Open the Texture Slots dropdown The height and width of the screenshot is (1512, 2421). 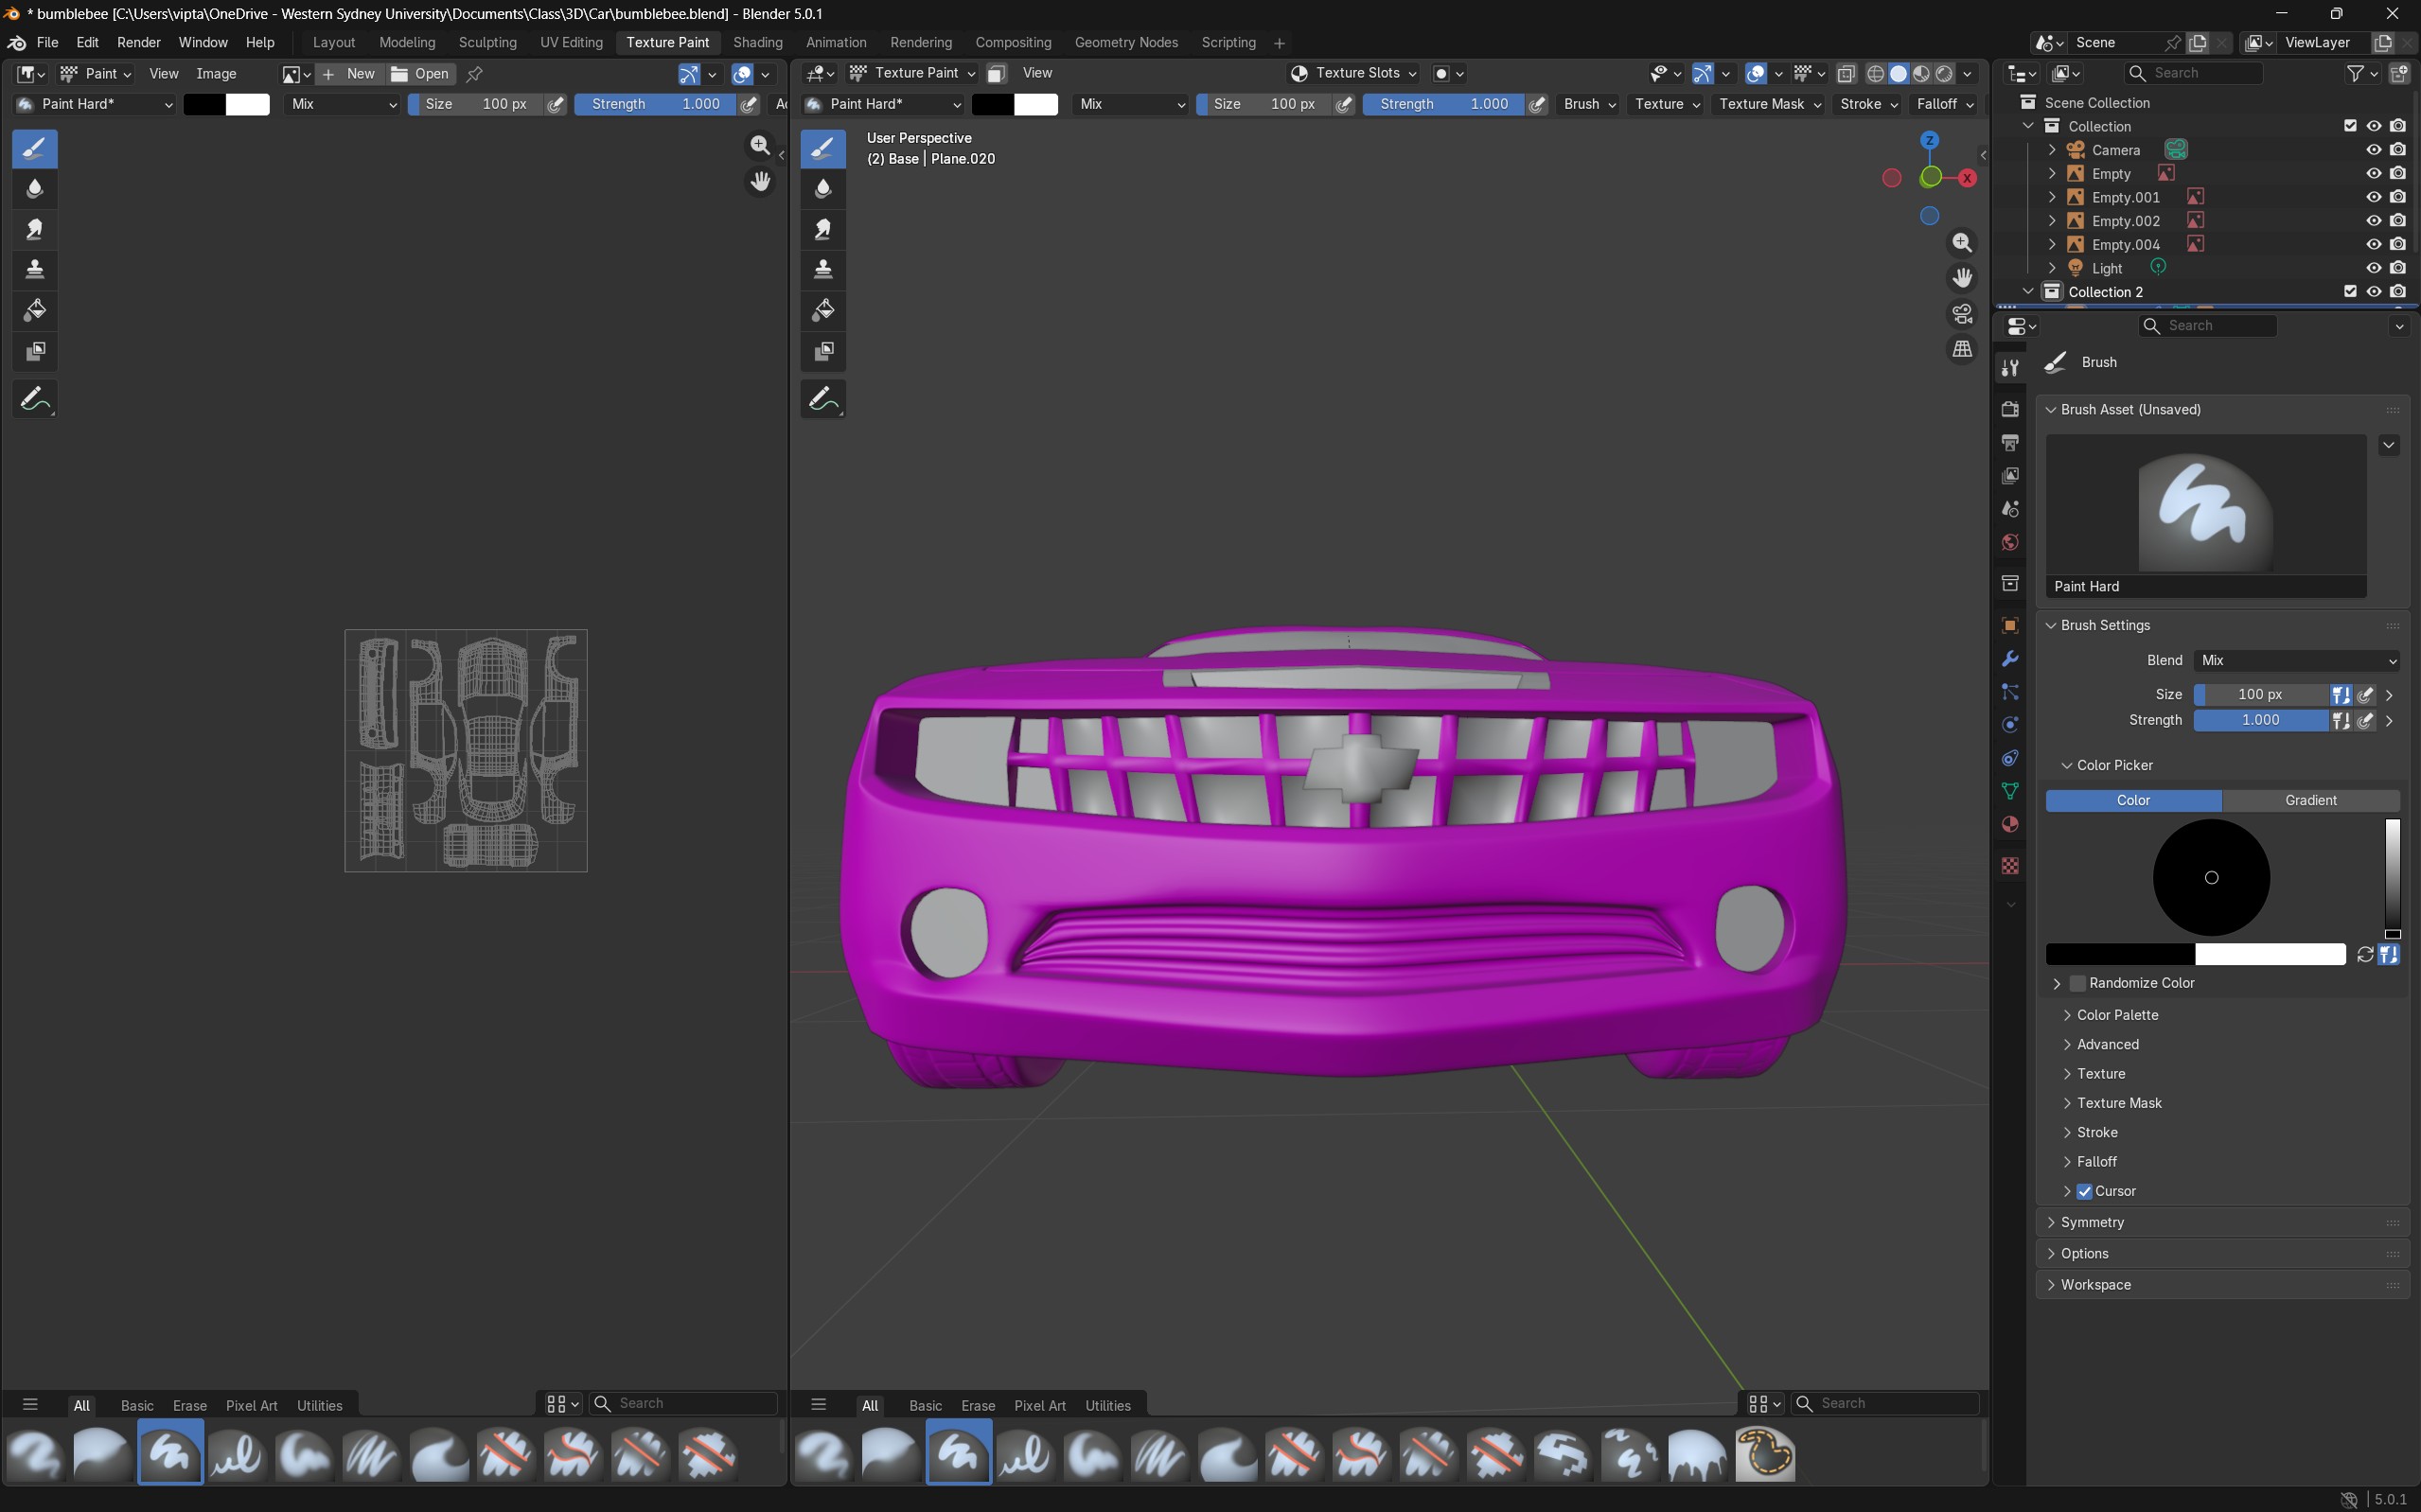tap(1353, 73)
